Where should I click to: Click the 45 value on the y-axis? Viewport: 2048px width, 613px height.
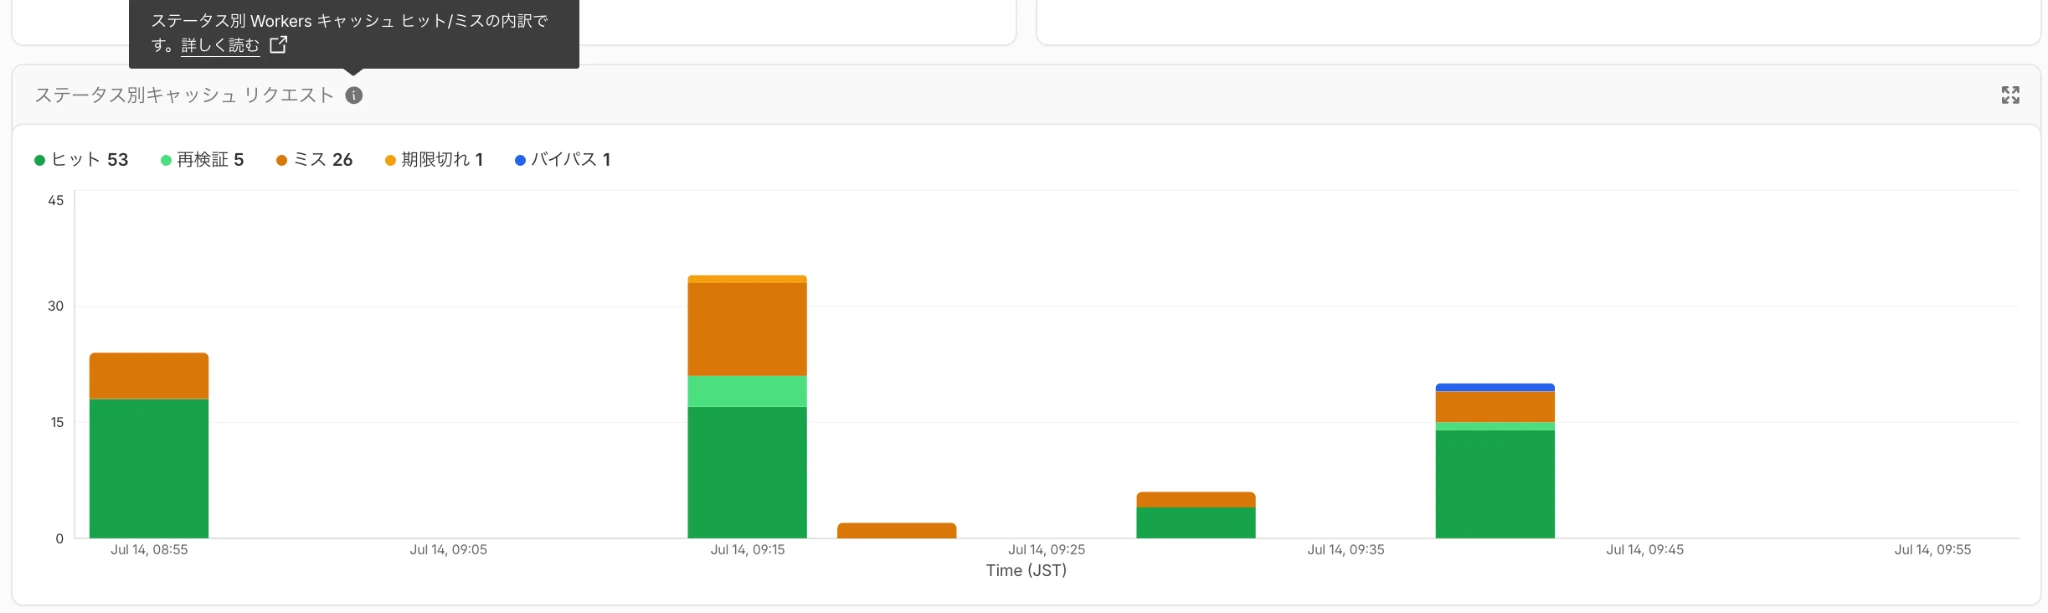[56, 200]
